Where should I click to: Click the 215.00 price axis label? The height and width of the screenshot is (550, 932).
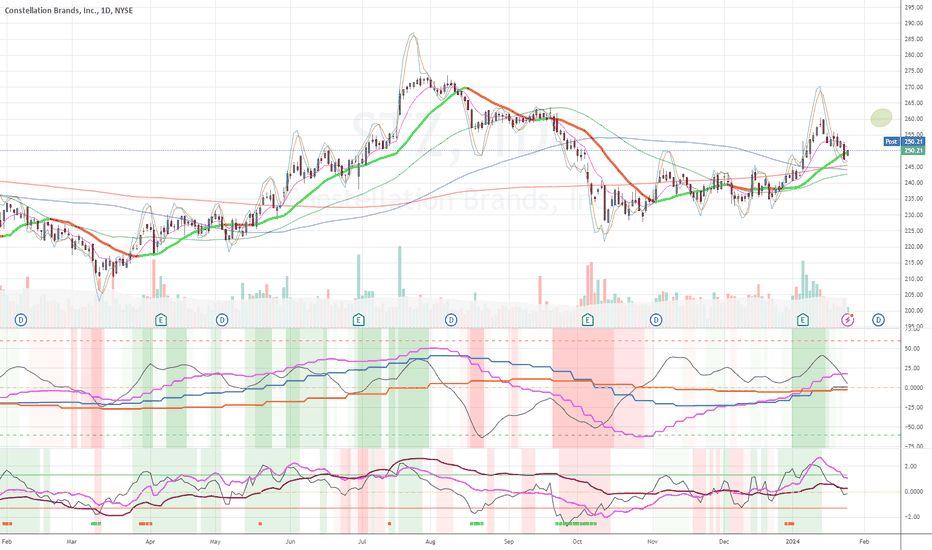coord(914,262)
